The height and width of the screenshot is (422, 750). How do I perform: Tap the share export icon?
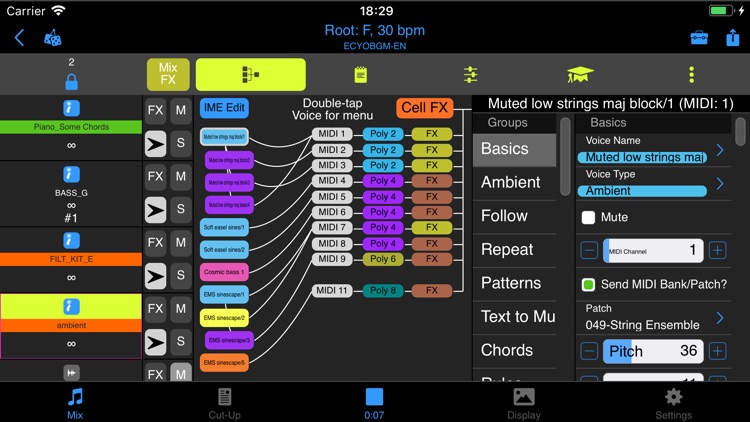[733, 37]
